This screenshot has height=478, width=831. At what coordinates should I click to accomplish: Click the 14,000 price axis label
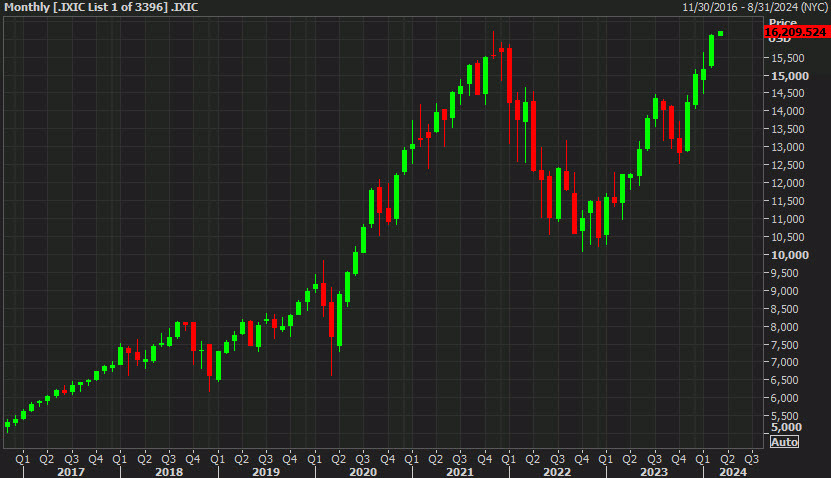[x=788, y=111]
